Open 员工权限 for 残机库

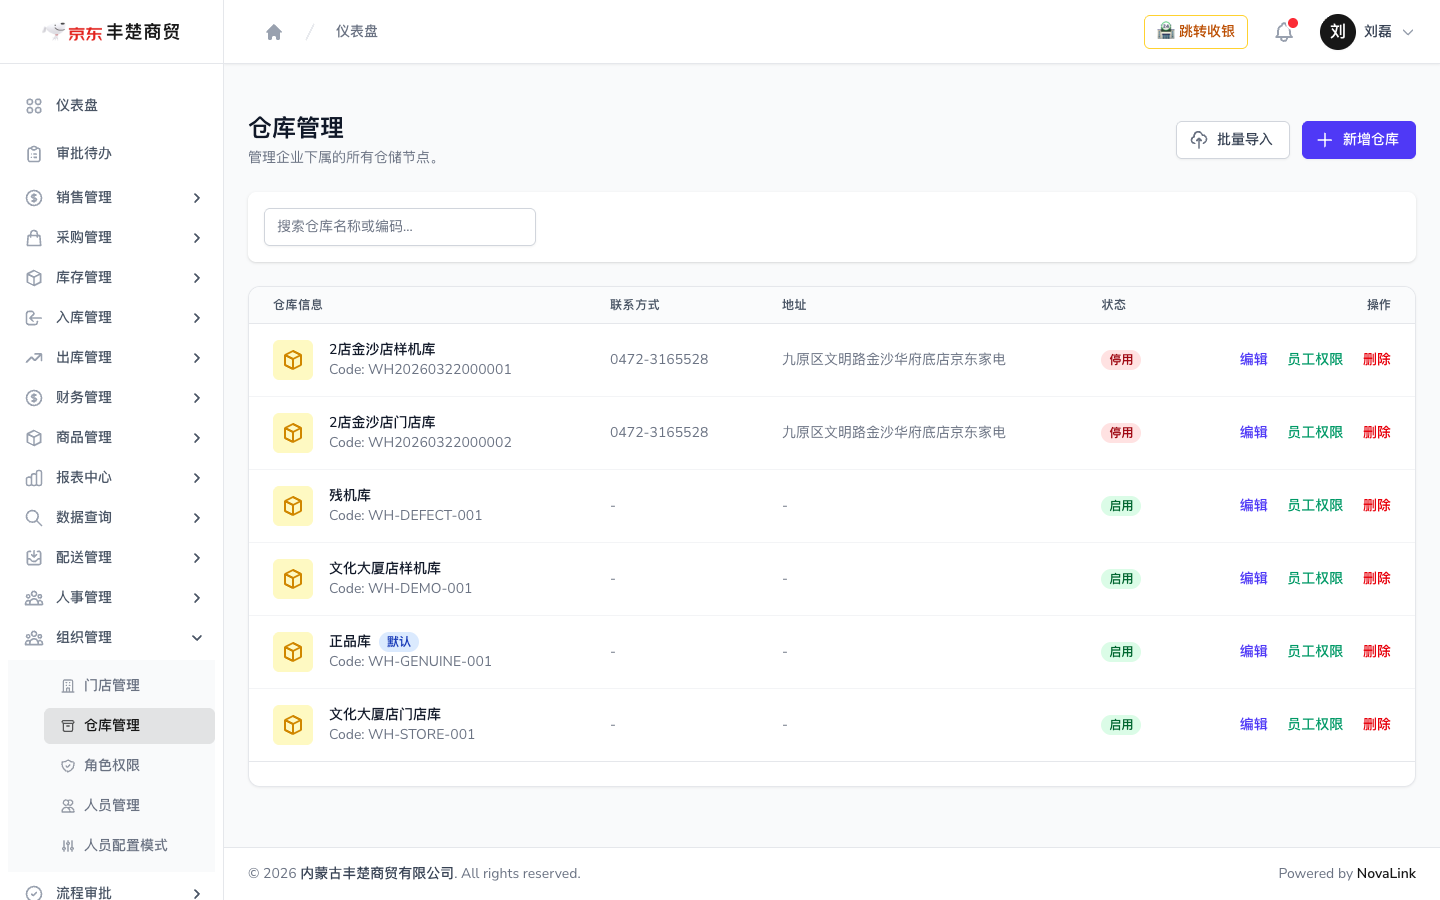click(x=1315, y=506)
